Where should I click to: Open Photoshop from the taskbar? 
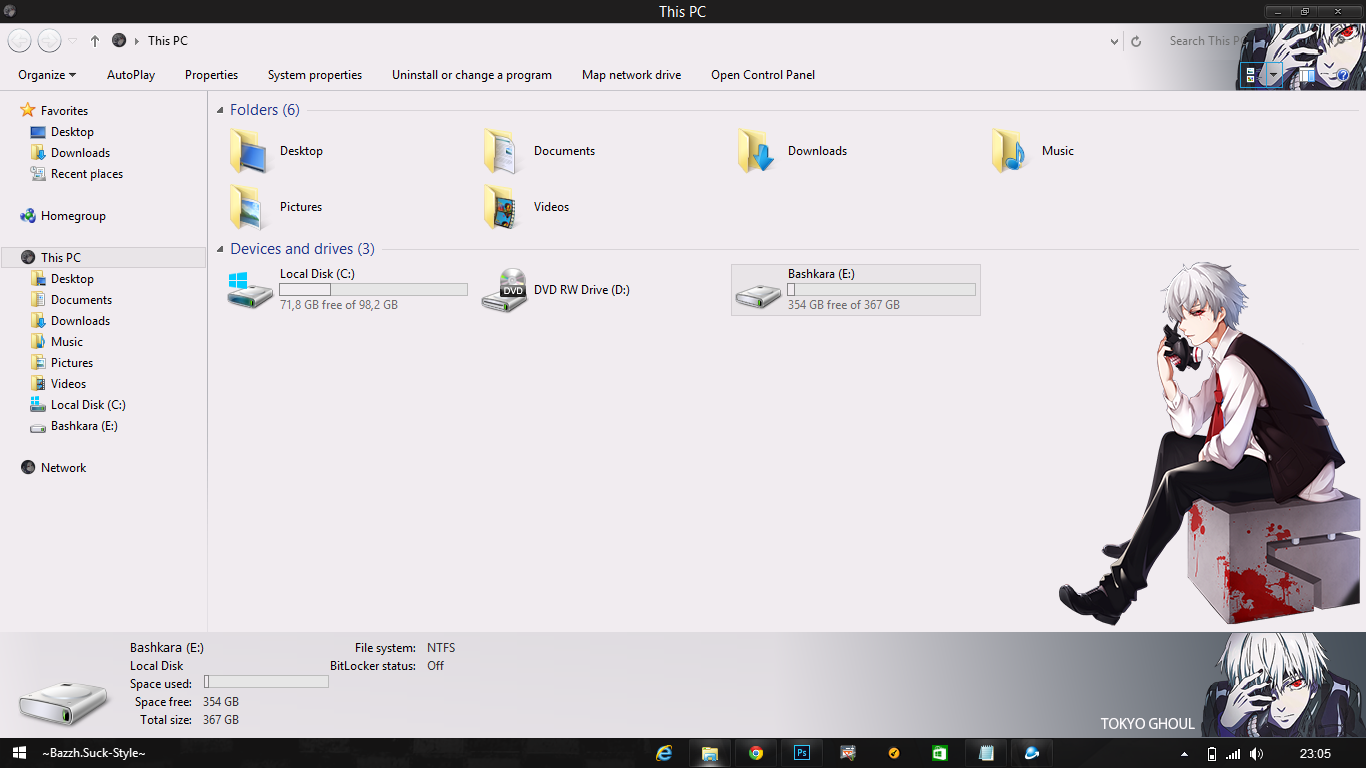pos(802,753)
